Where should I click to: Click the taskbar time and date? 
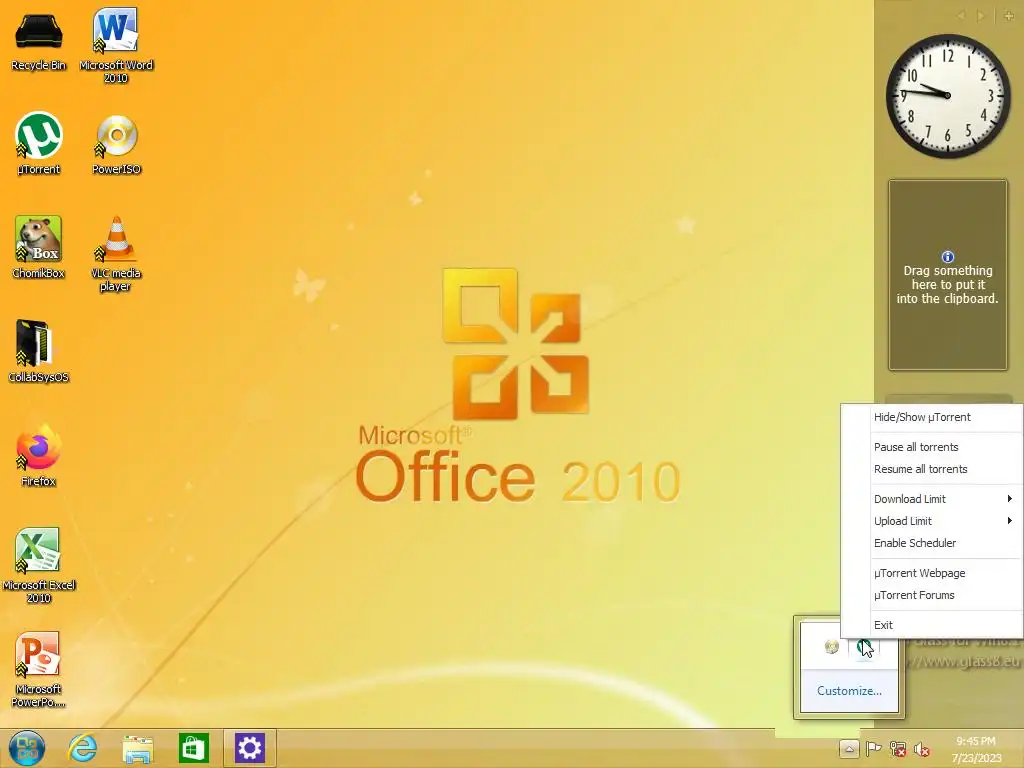(976, 749)
